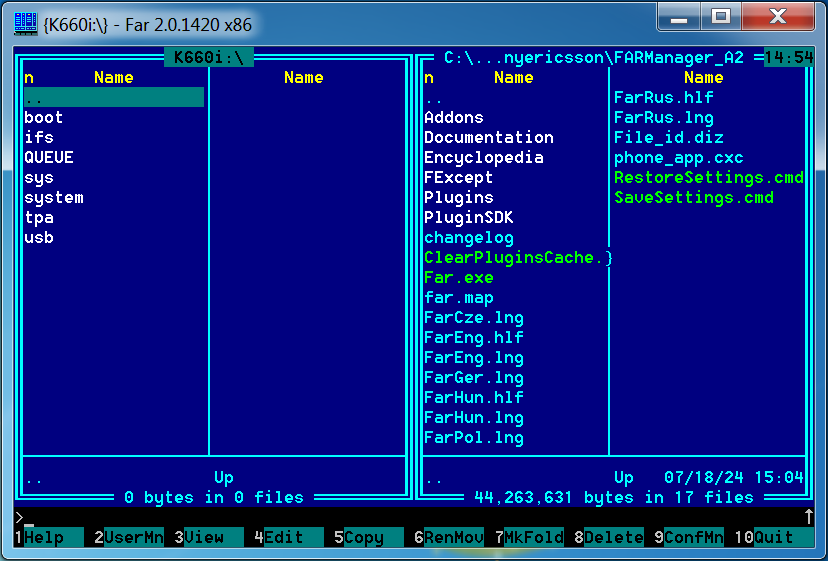
Task: Select the File_id.diz file
Action: tap(669, 137)
